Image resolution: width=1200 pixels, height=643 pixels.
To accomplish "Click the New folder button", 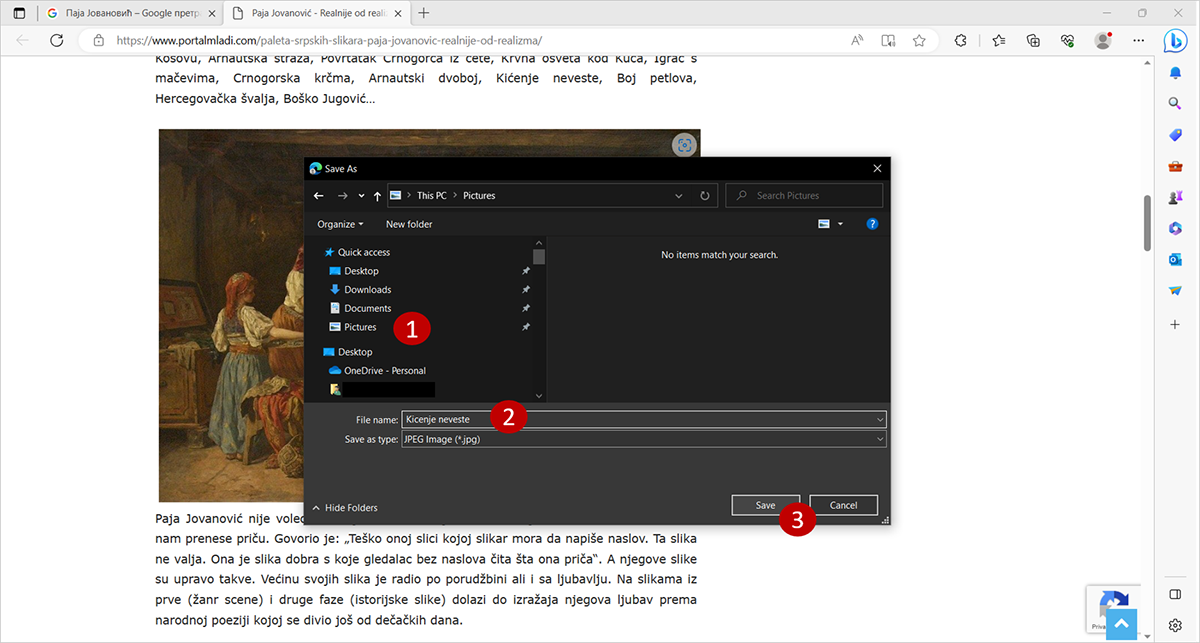I will [409, 224].
